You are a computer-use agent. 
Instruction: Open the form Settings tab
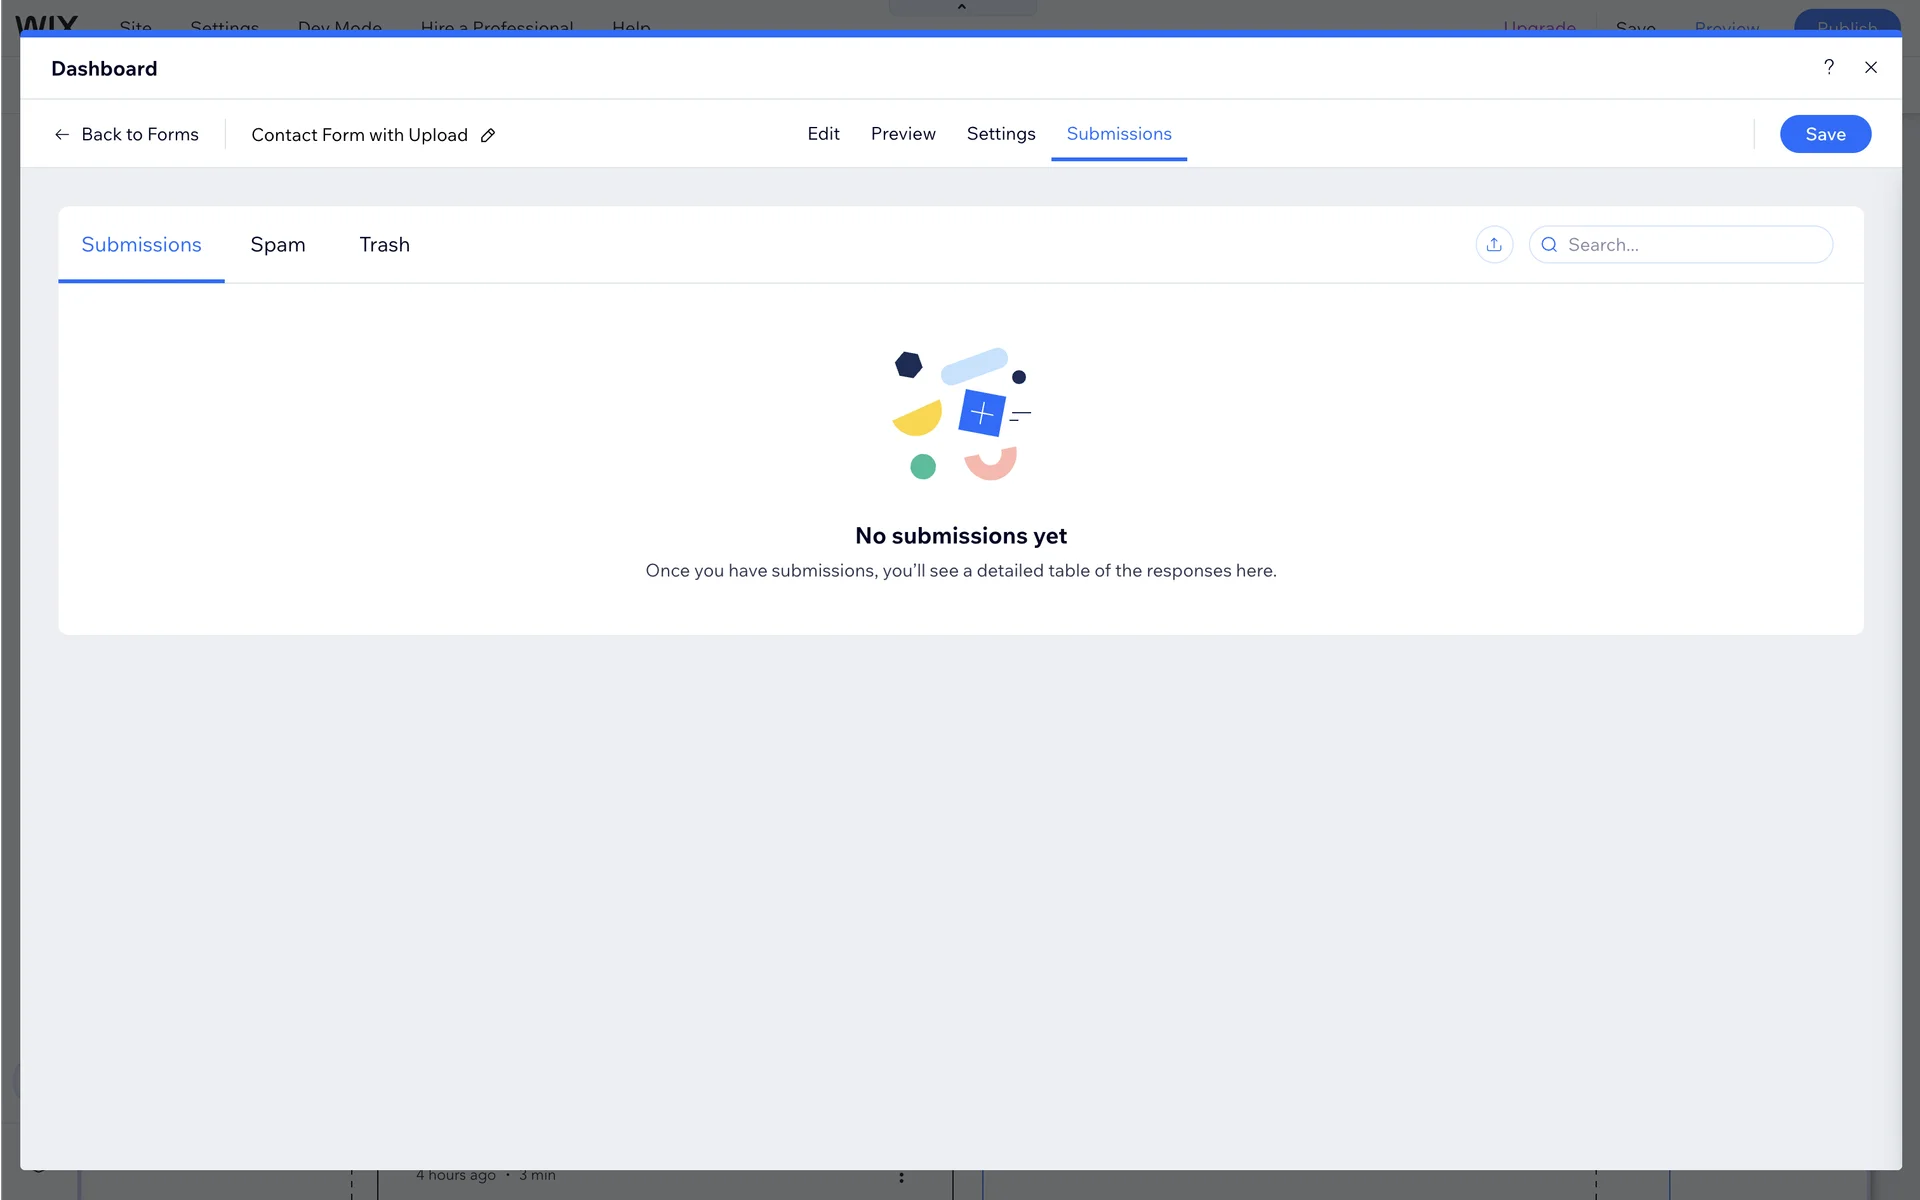pos(1001,134)
